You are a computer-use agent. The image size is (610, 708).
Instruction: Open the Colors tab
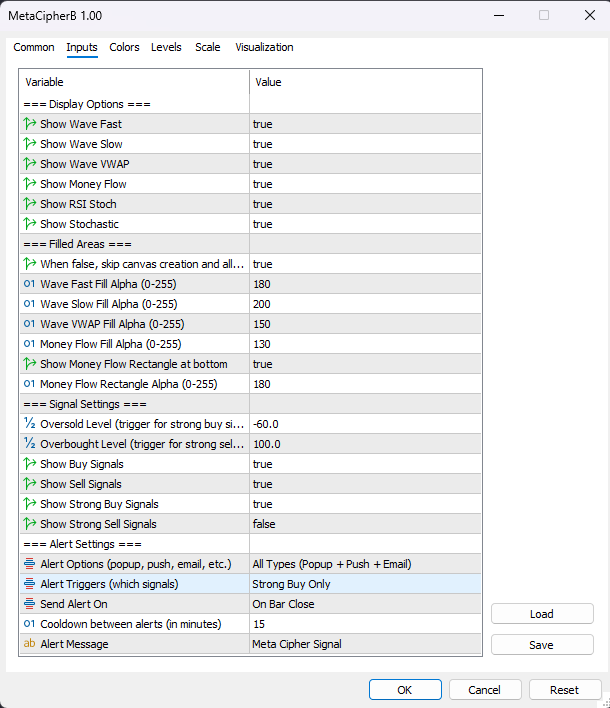click(x=124, y=47)
